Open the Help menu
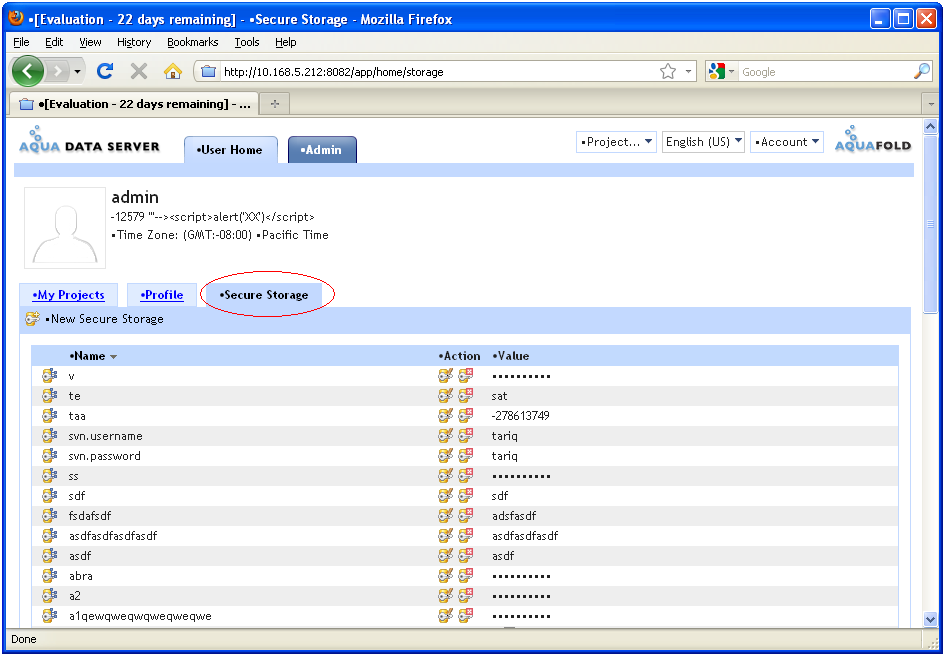This screenshot has height=656, width=946. pos(285,42)
